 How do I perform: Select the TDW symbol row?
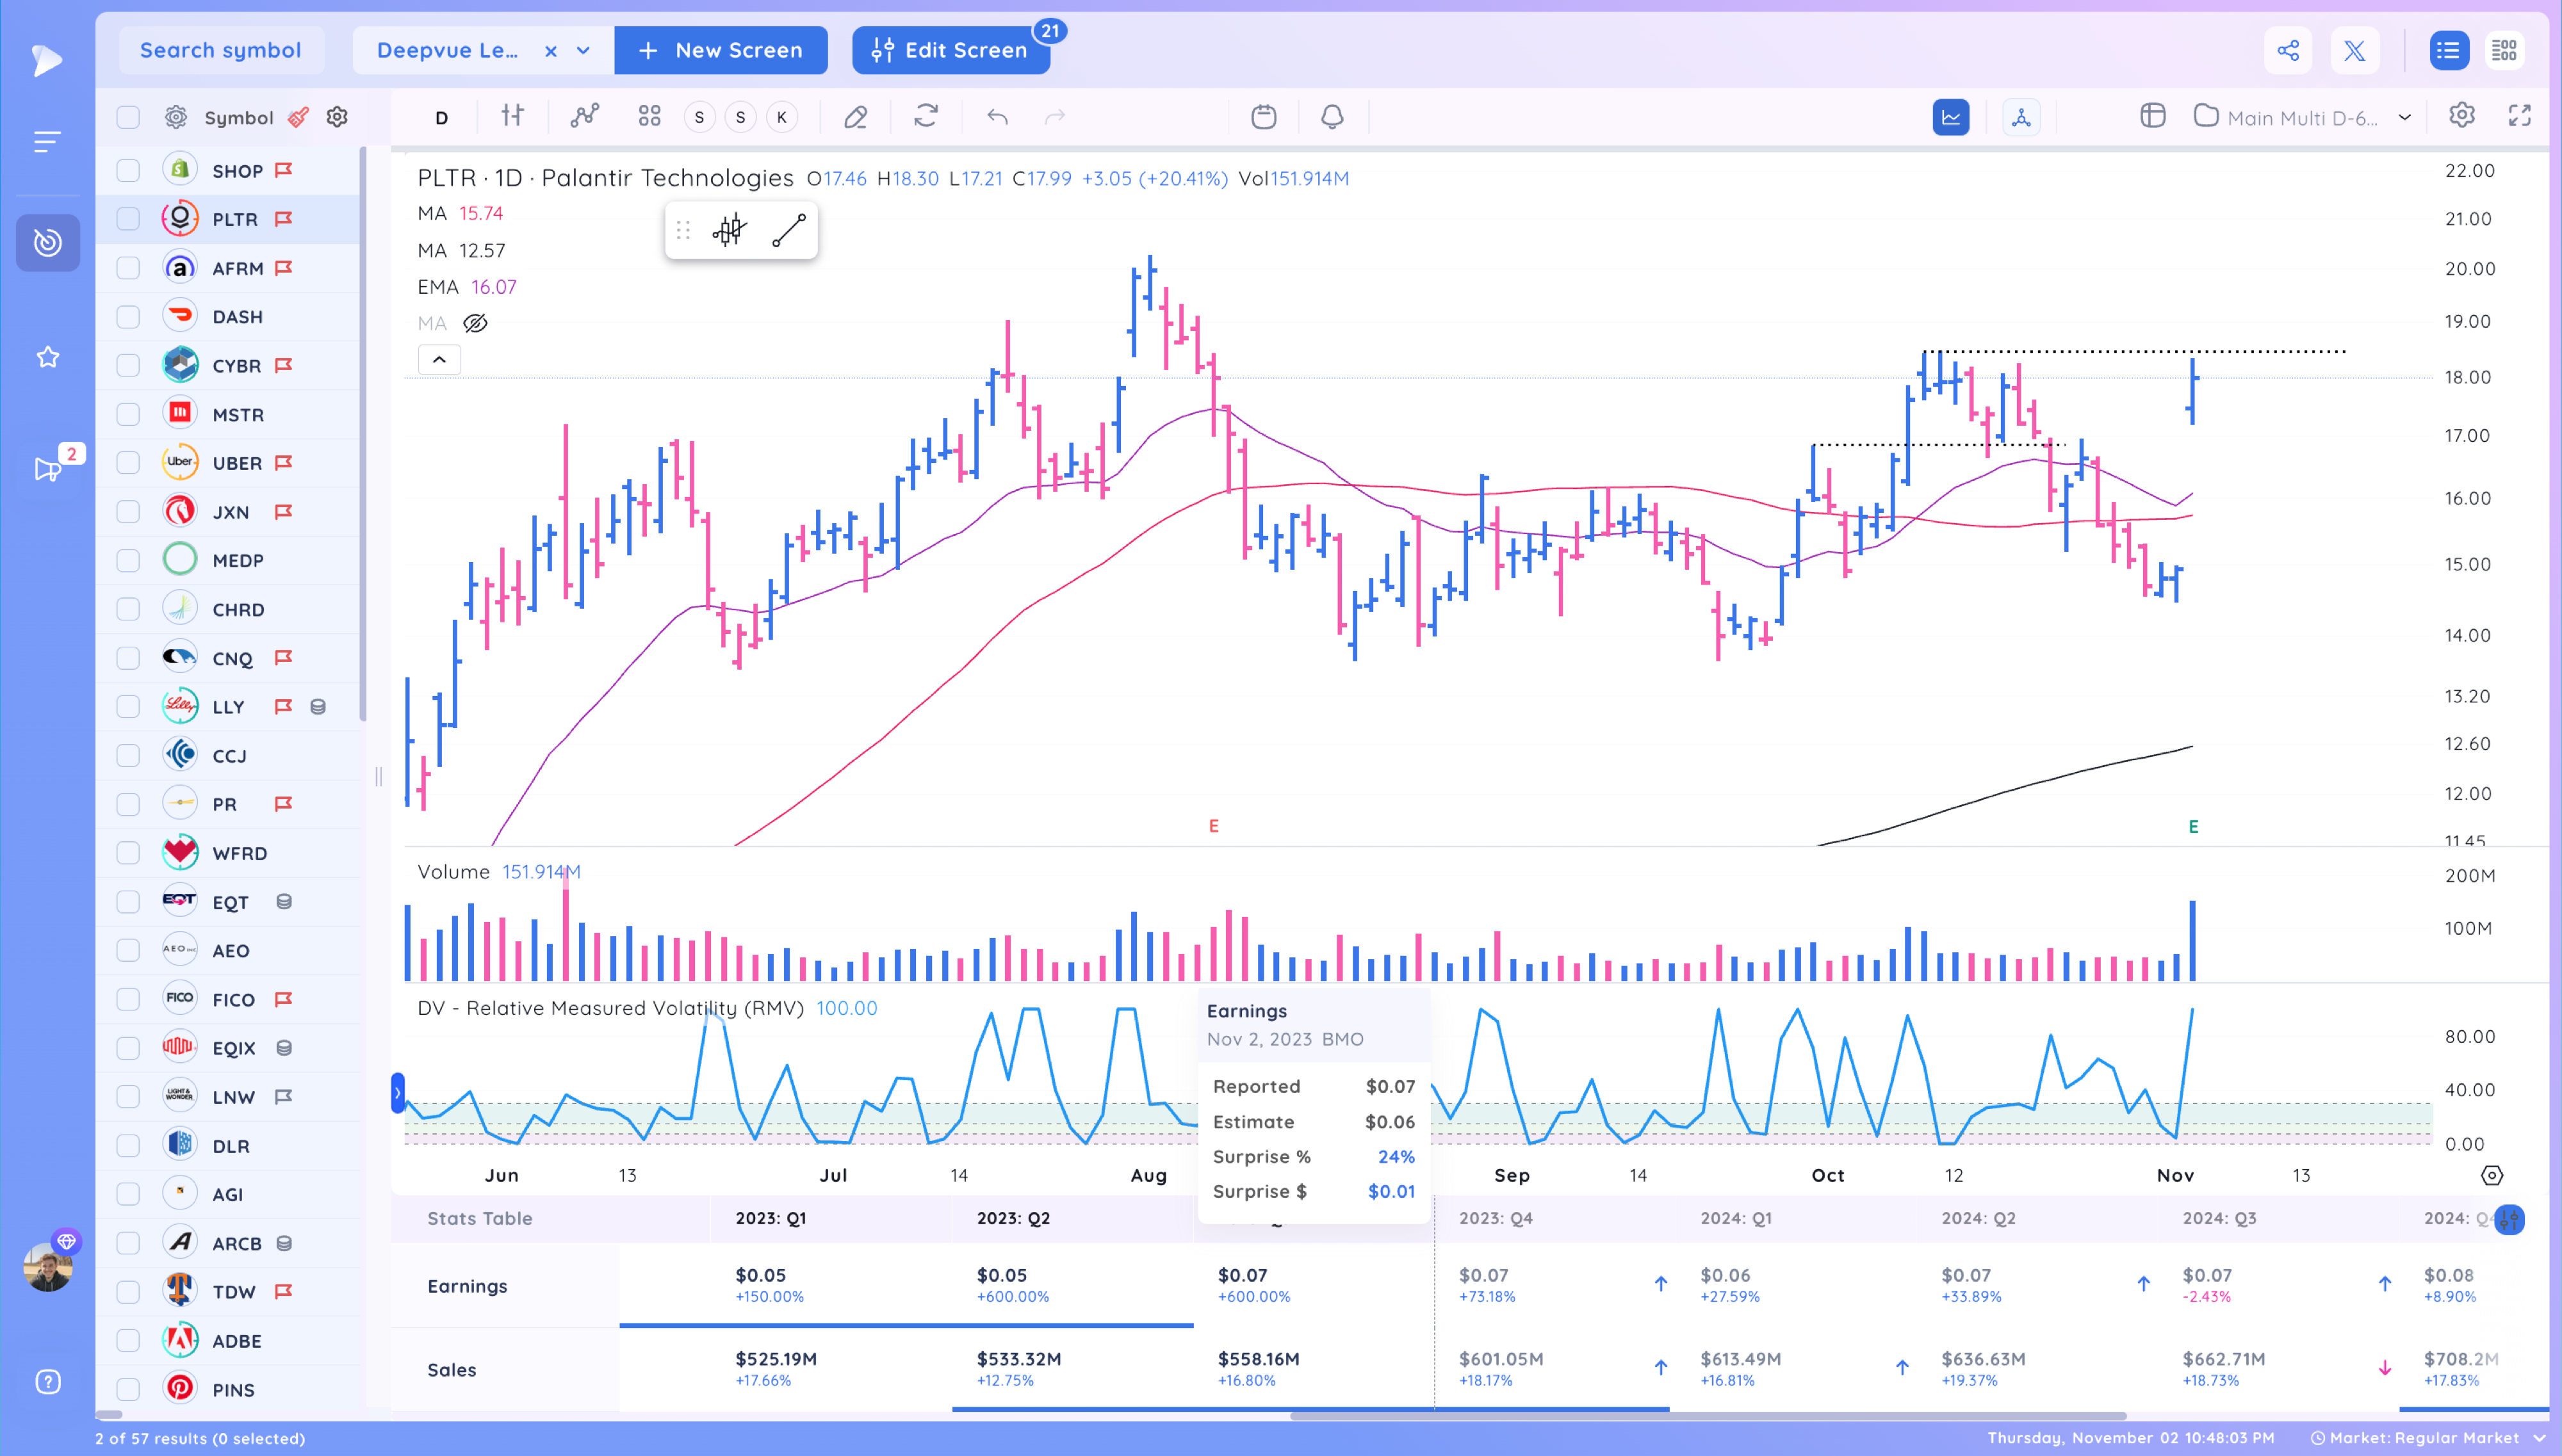tap(228, 1291)
